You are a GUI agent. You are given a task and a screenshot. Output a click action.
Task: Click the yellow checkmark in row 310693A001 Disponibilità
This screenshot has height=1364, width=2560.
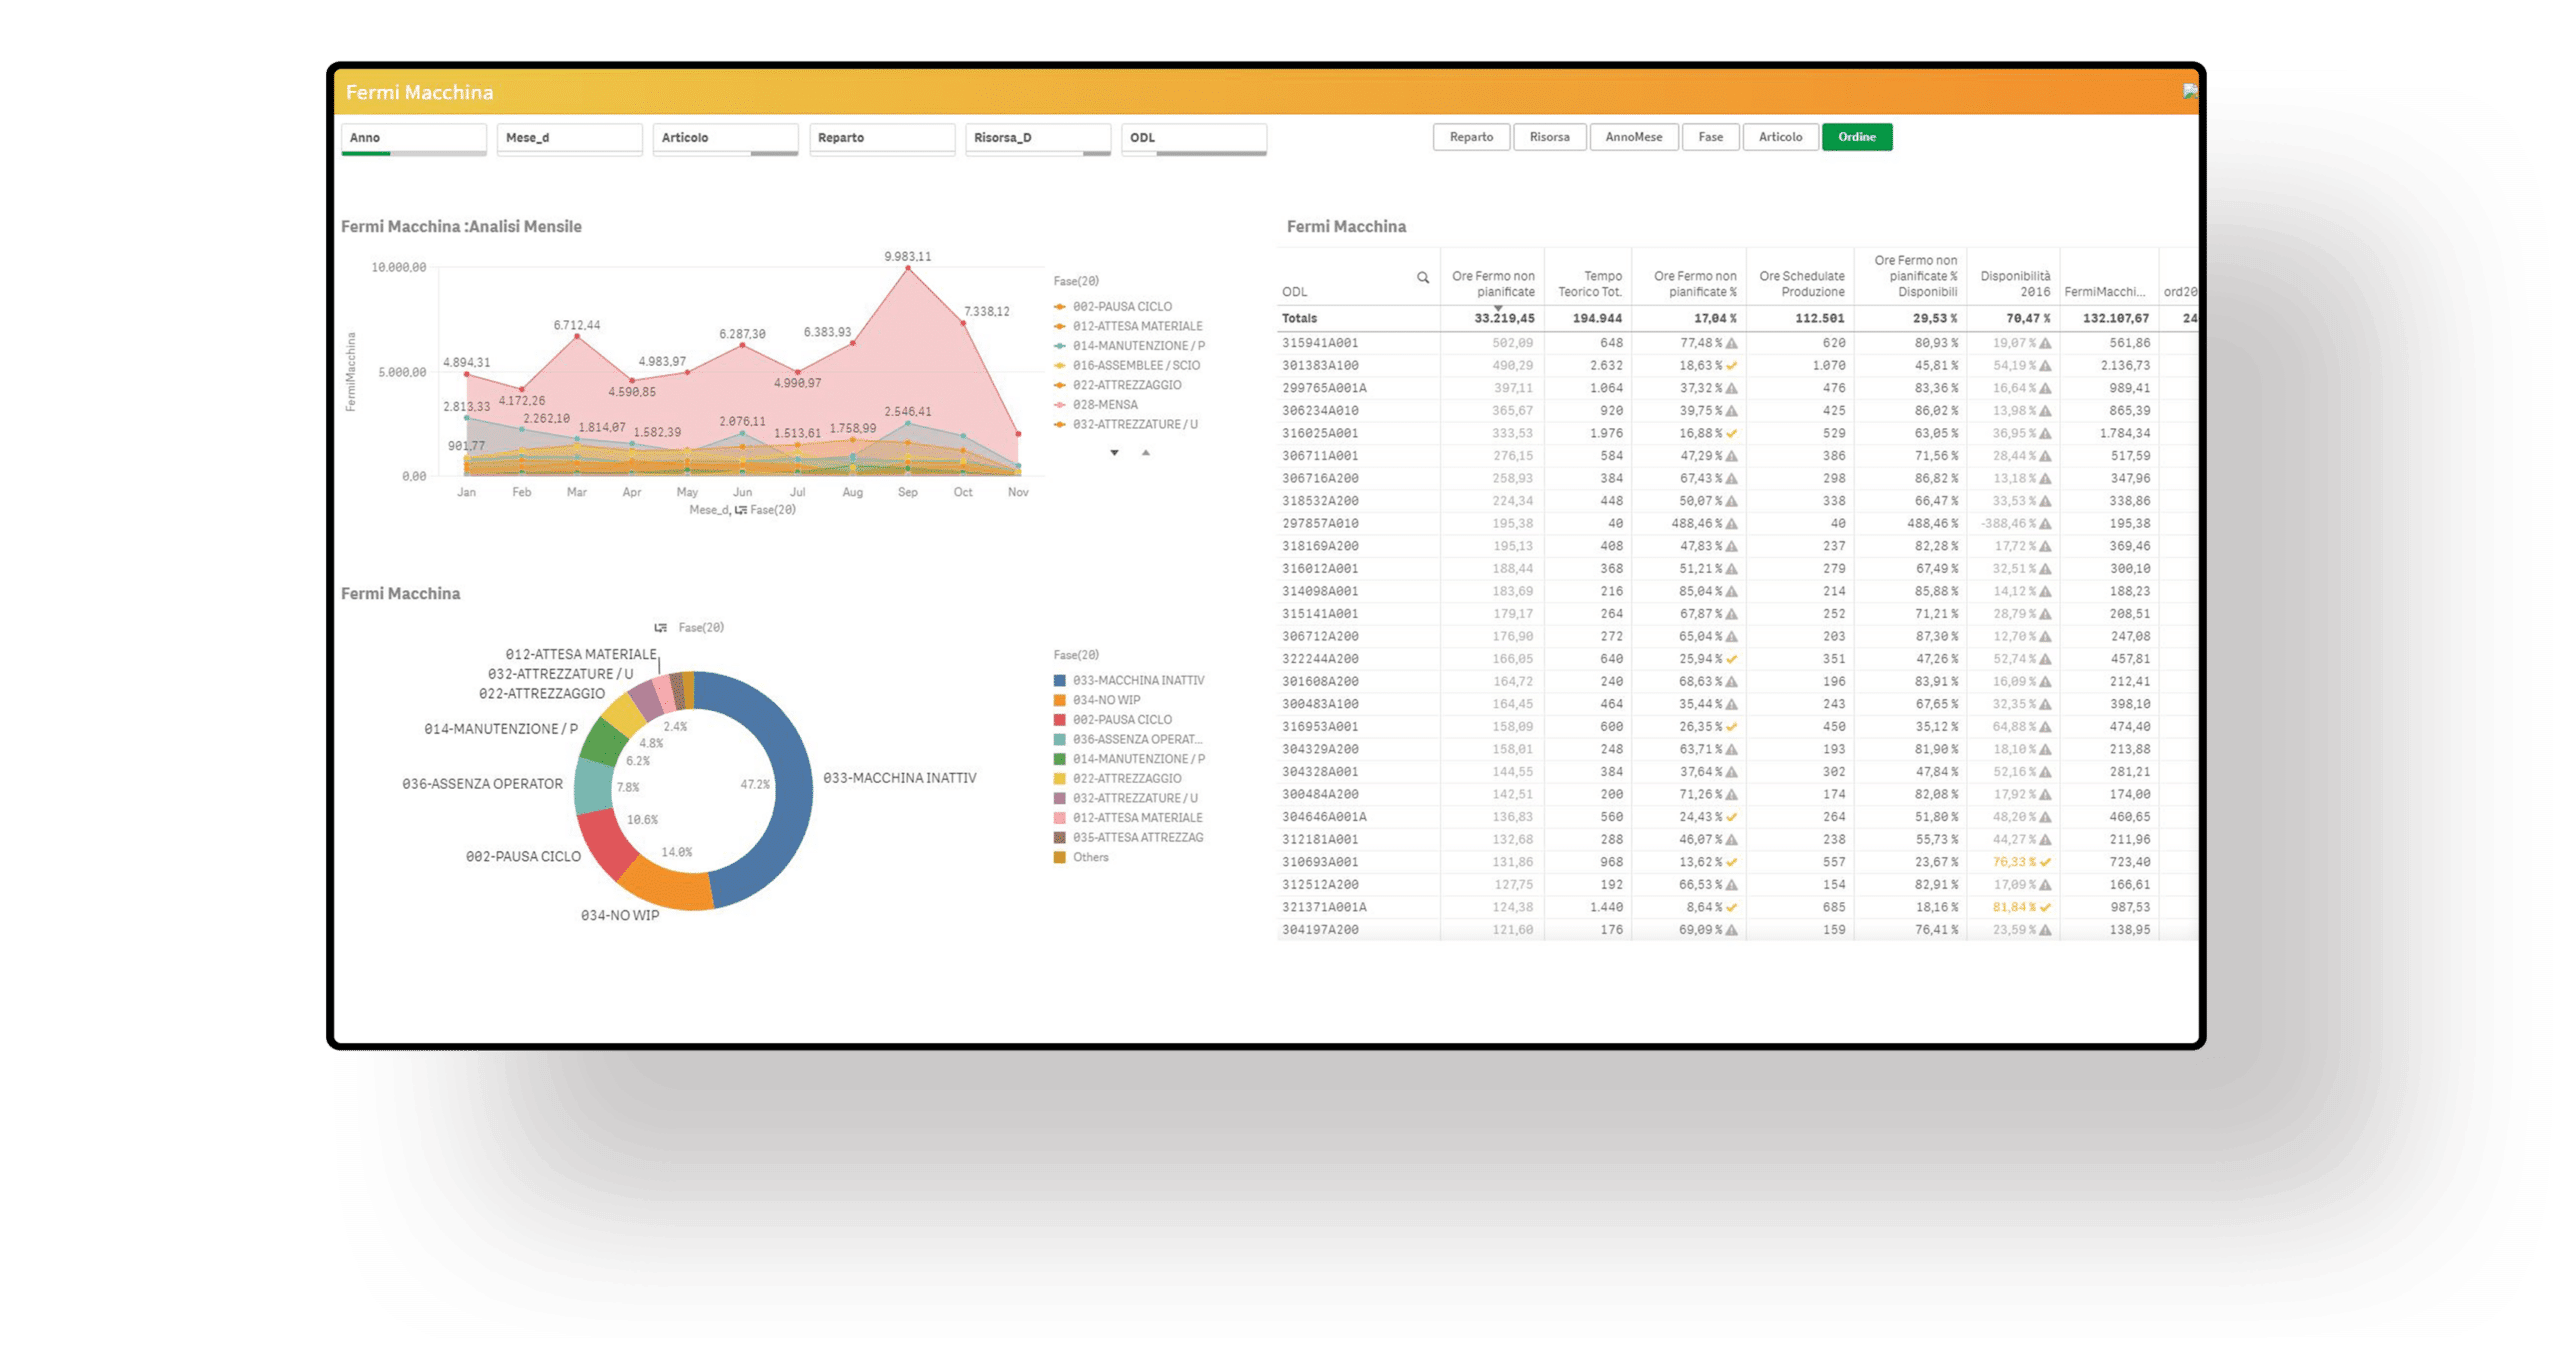2045,862
